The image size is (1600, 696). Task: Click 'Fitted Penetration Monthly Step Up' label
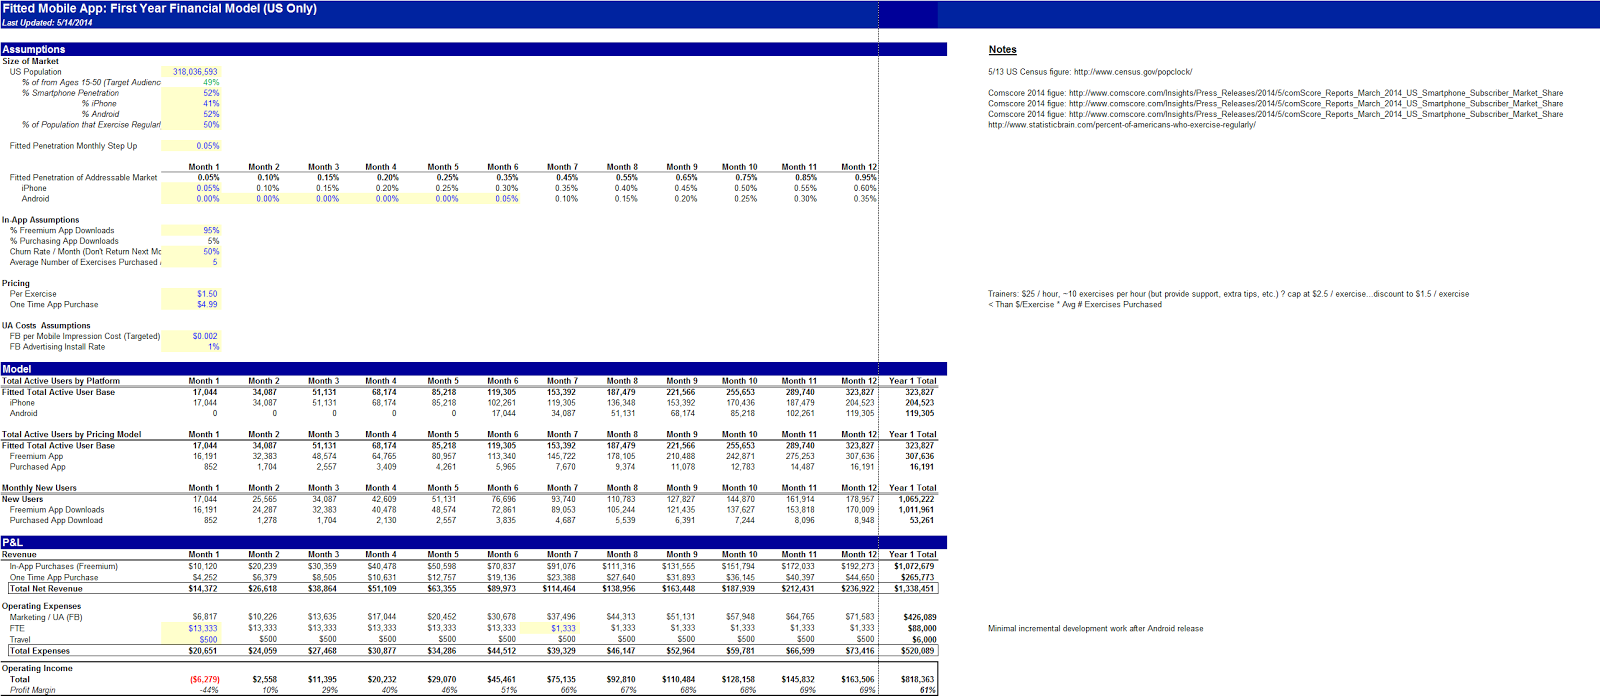point(73,146)
